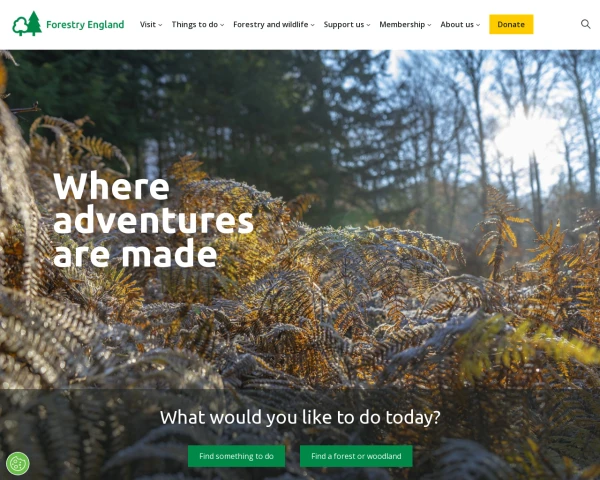
Task: Click the Where adventures are made heading
Action: pos(153,220)
